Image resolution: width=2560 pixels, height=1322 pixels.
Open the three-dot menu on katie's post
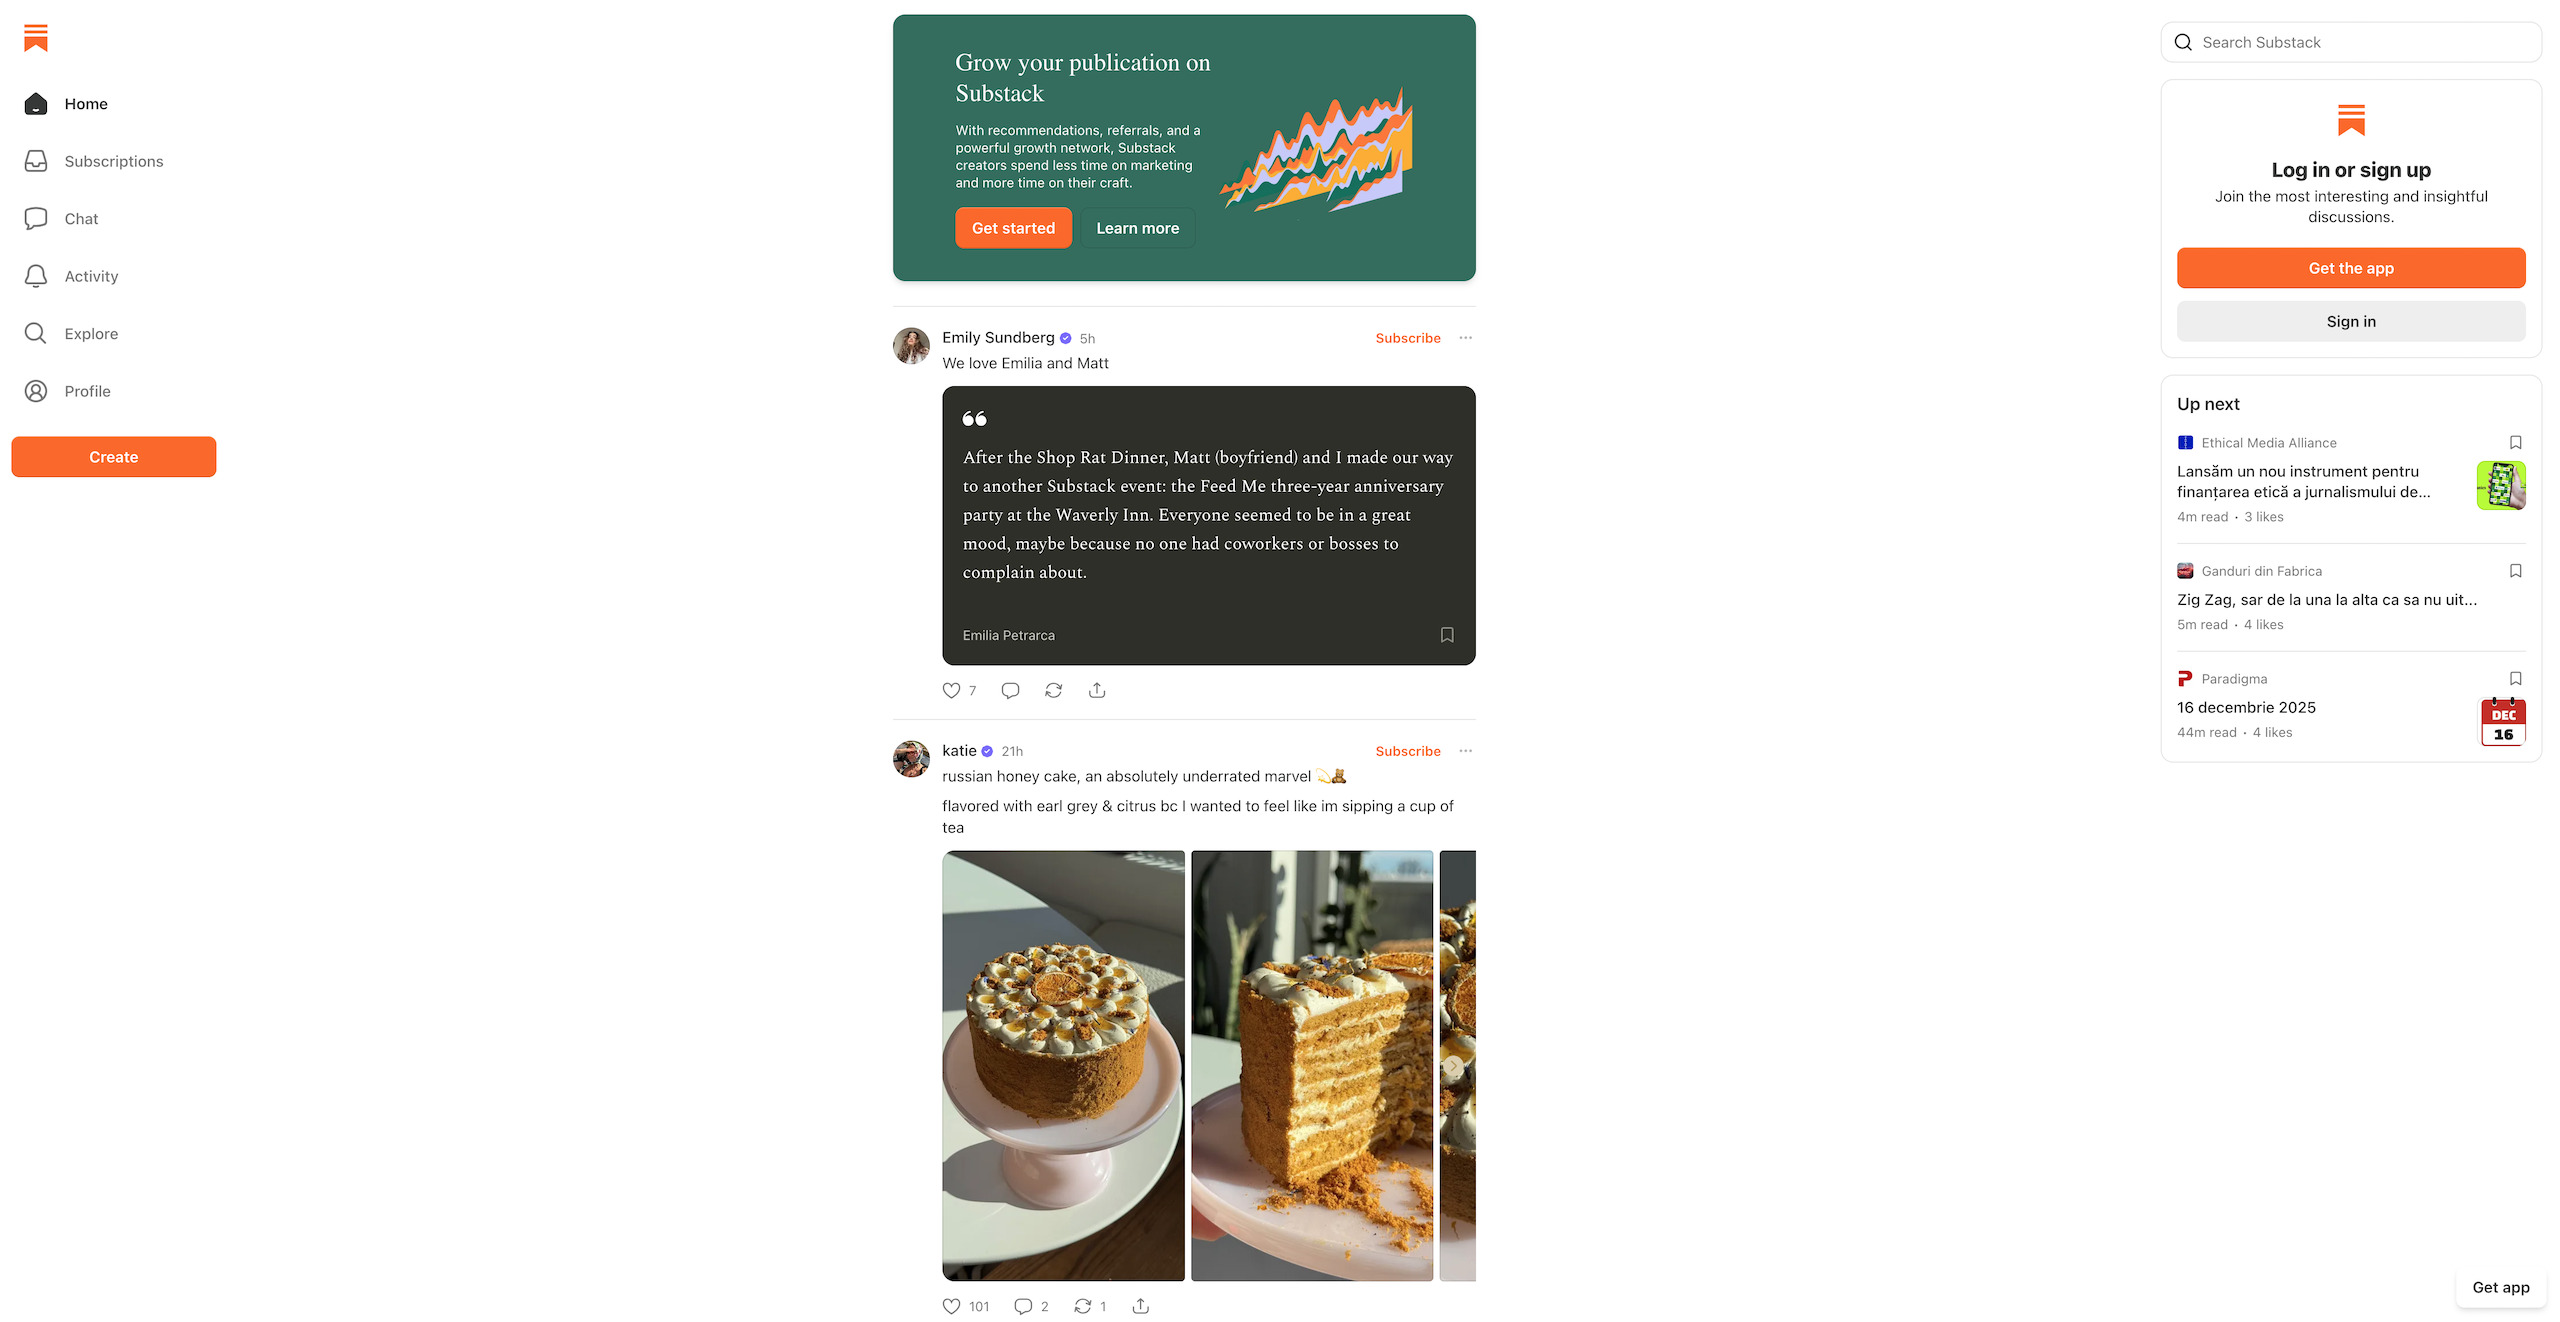point(1466,751)
